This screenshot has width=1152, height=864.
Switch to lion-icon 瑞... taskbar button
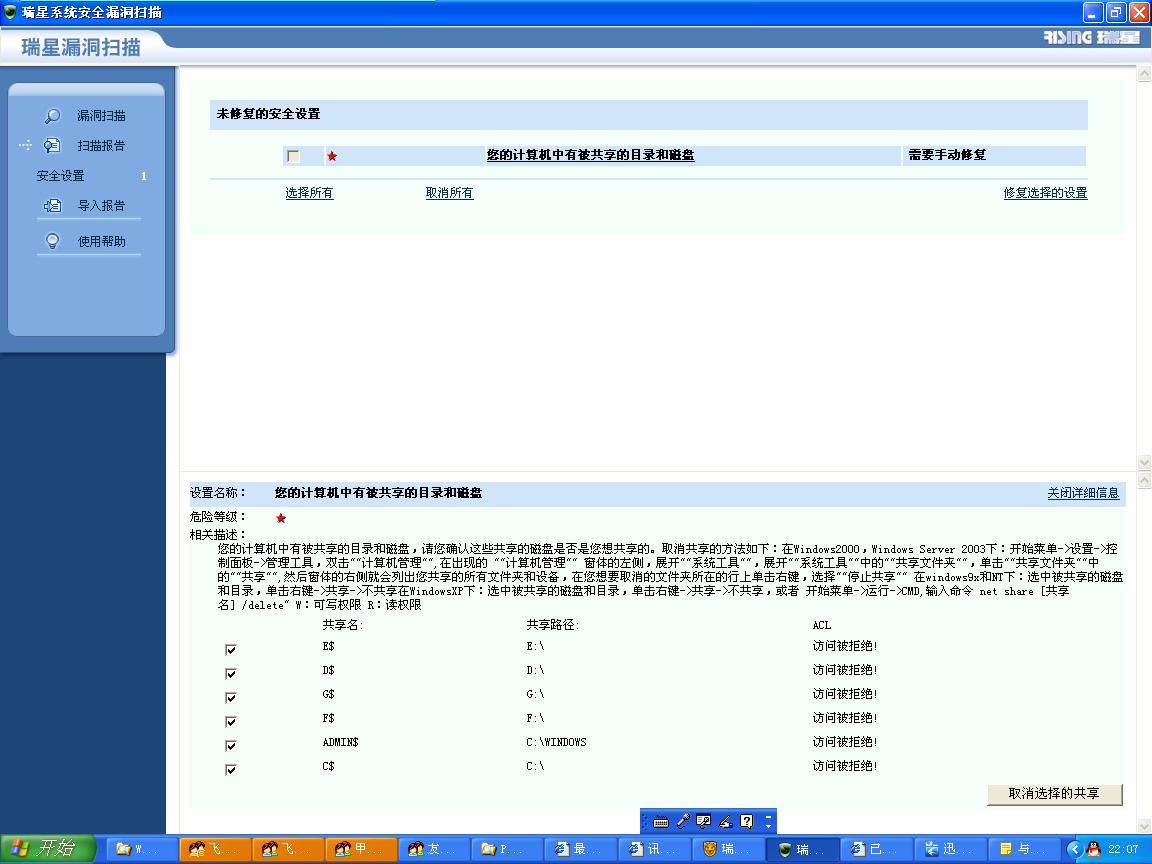coord(728,849)
